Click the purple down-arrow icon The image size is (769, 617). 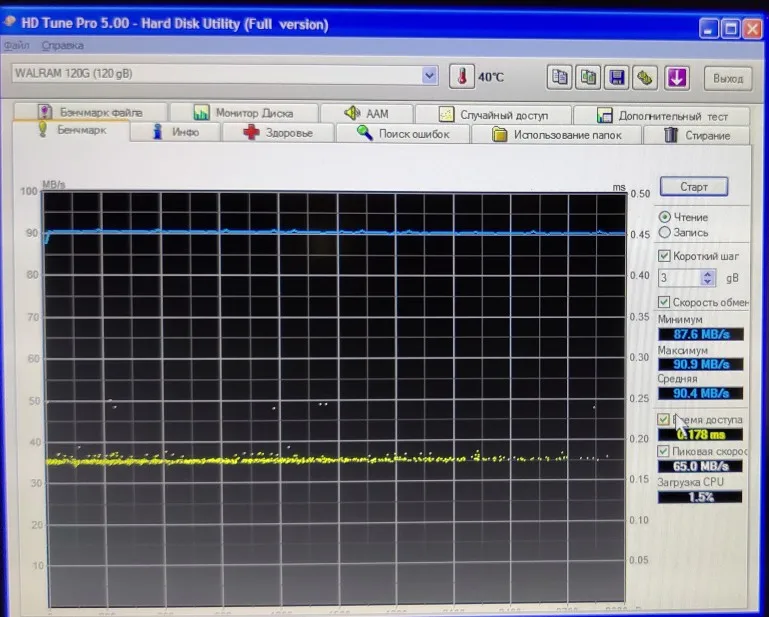pyautogui.click(x=677, y=77)
